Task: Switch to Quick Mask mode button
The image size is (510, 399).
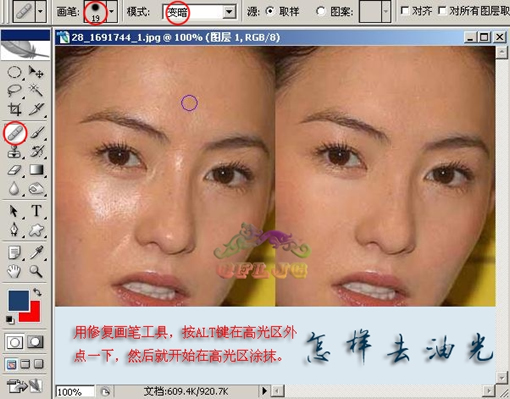Action: (35, 342)
